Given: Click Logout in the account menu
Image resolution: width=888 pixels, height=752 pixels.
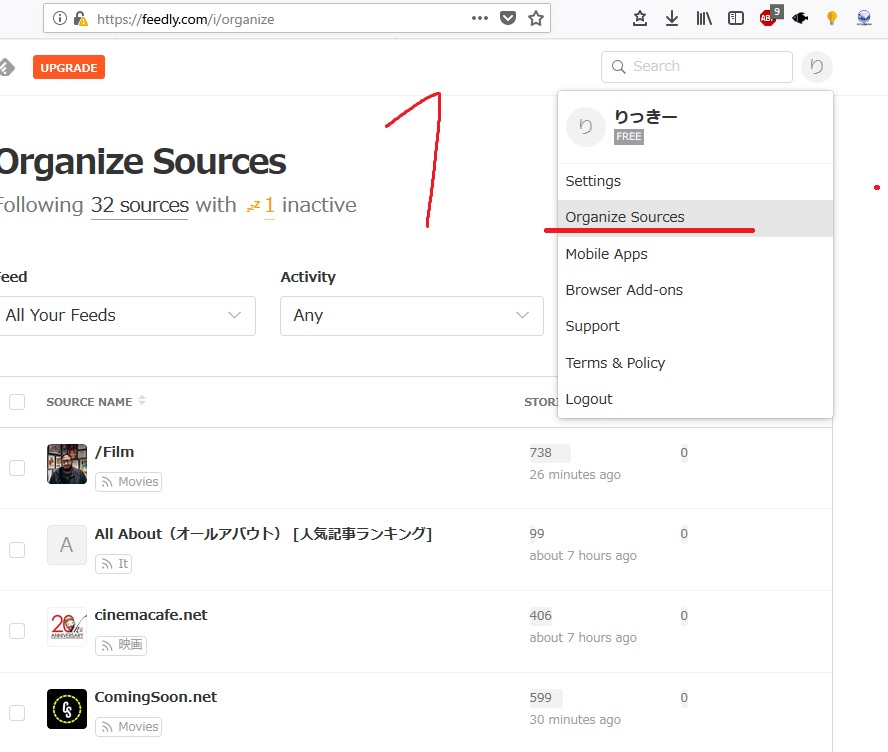Looking at the screenshot, I should (695, 399).
